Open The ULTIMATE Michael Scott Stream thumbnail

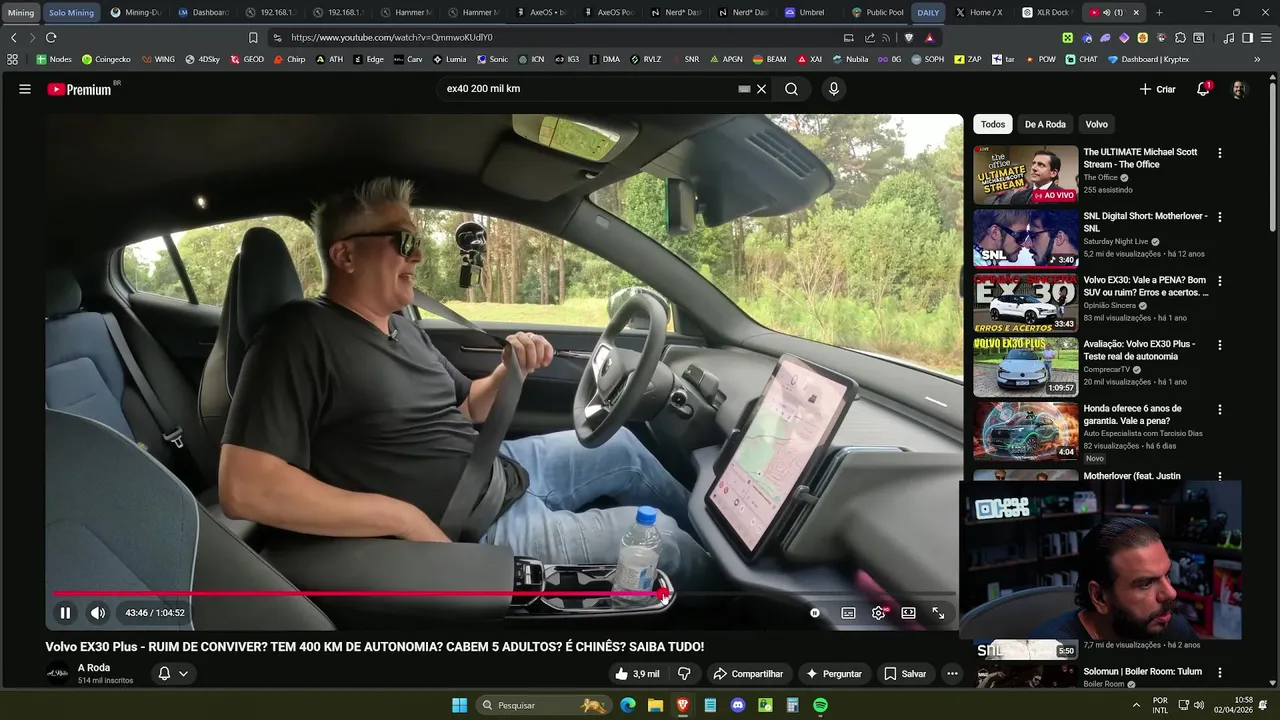[x=1026, y=175]
